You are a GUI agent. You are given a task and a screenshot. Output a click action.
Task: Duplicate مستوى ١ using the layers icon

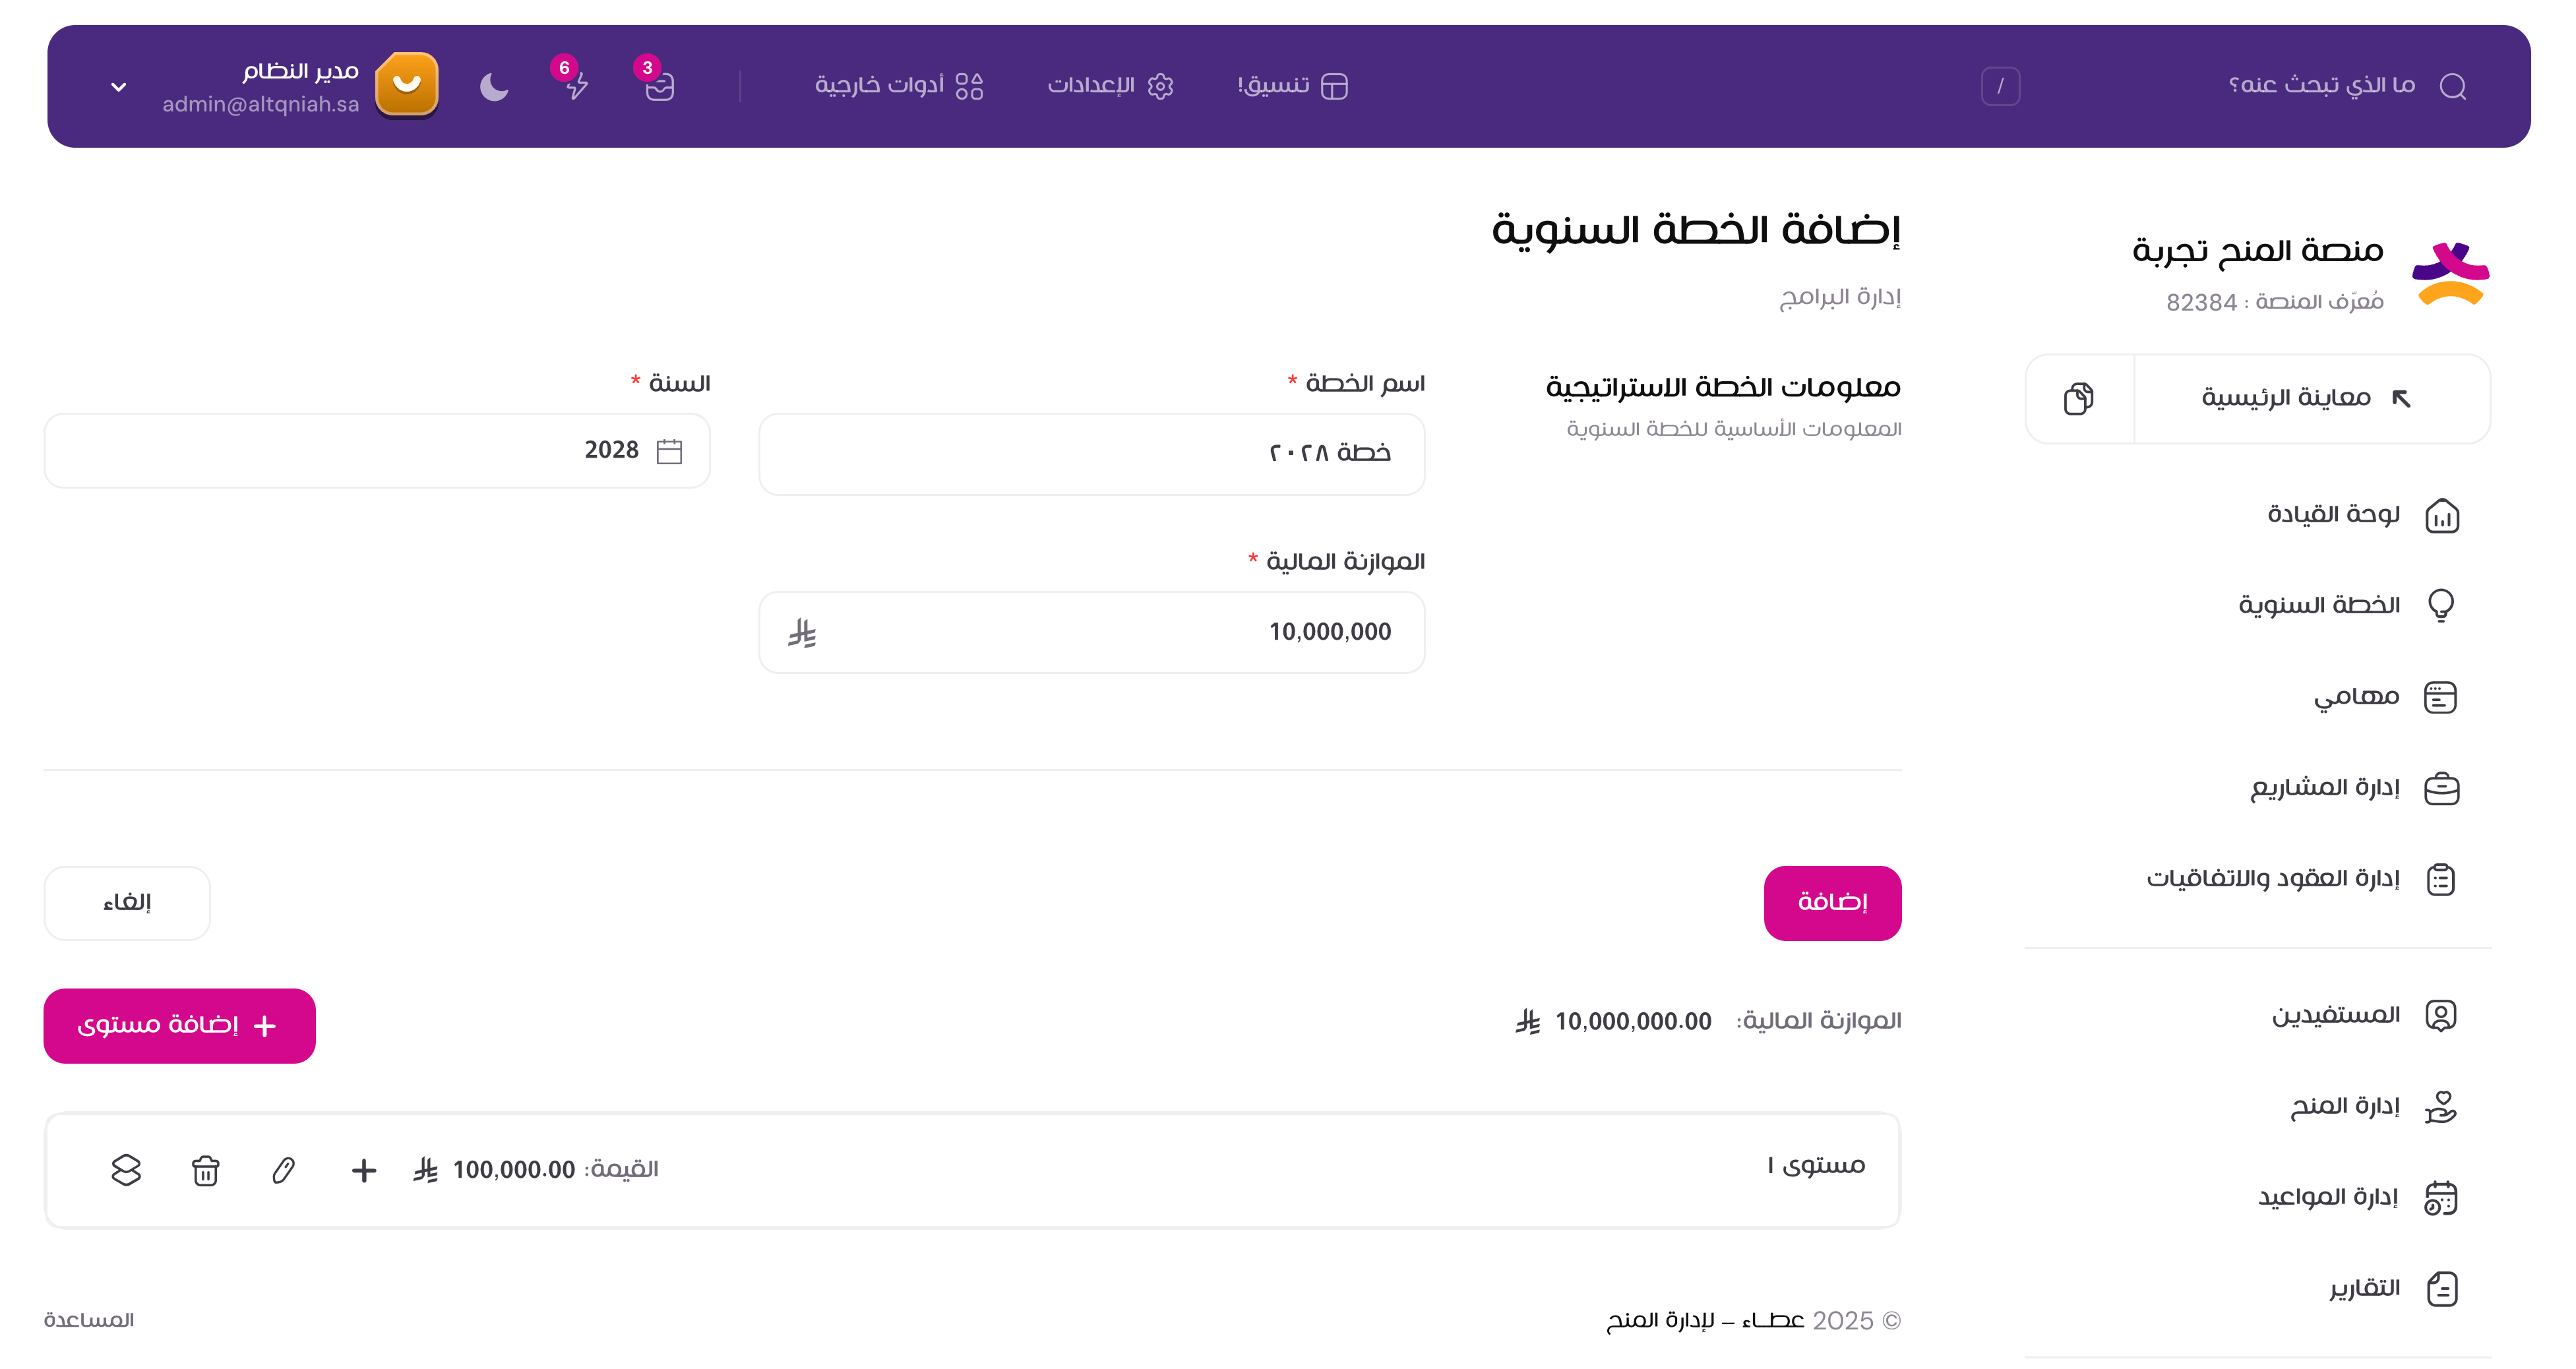tap(126, 1170)
